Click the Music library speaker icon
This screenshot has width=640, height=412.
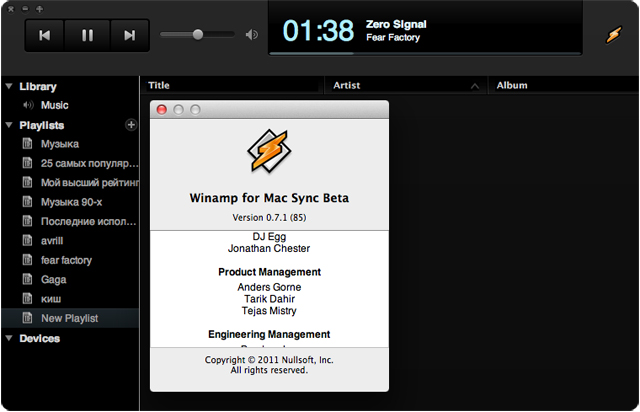tap(28, 105)
